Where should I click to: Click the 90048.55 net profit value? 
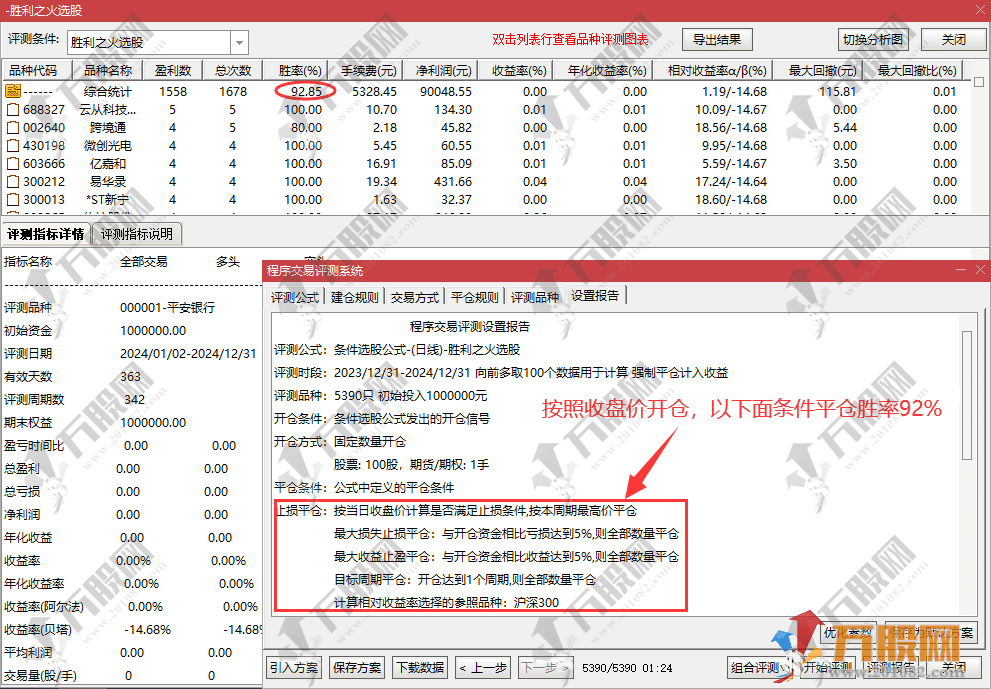(x=446, y=92)
